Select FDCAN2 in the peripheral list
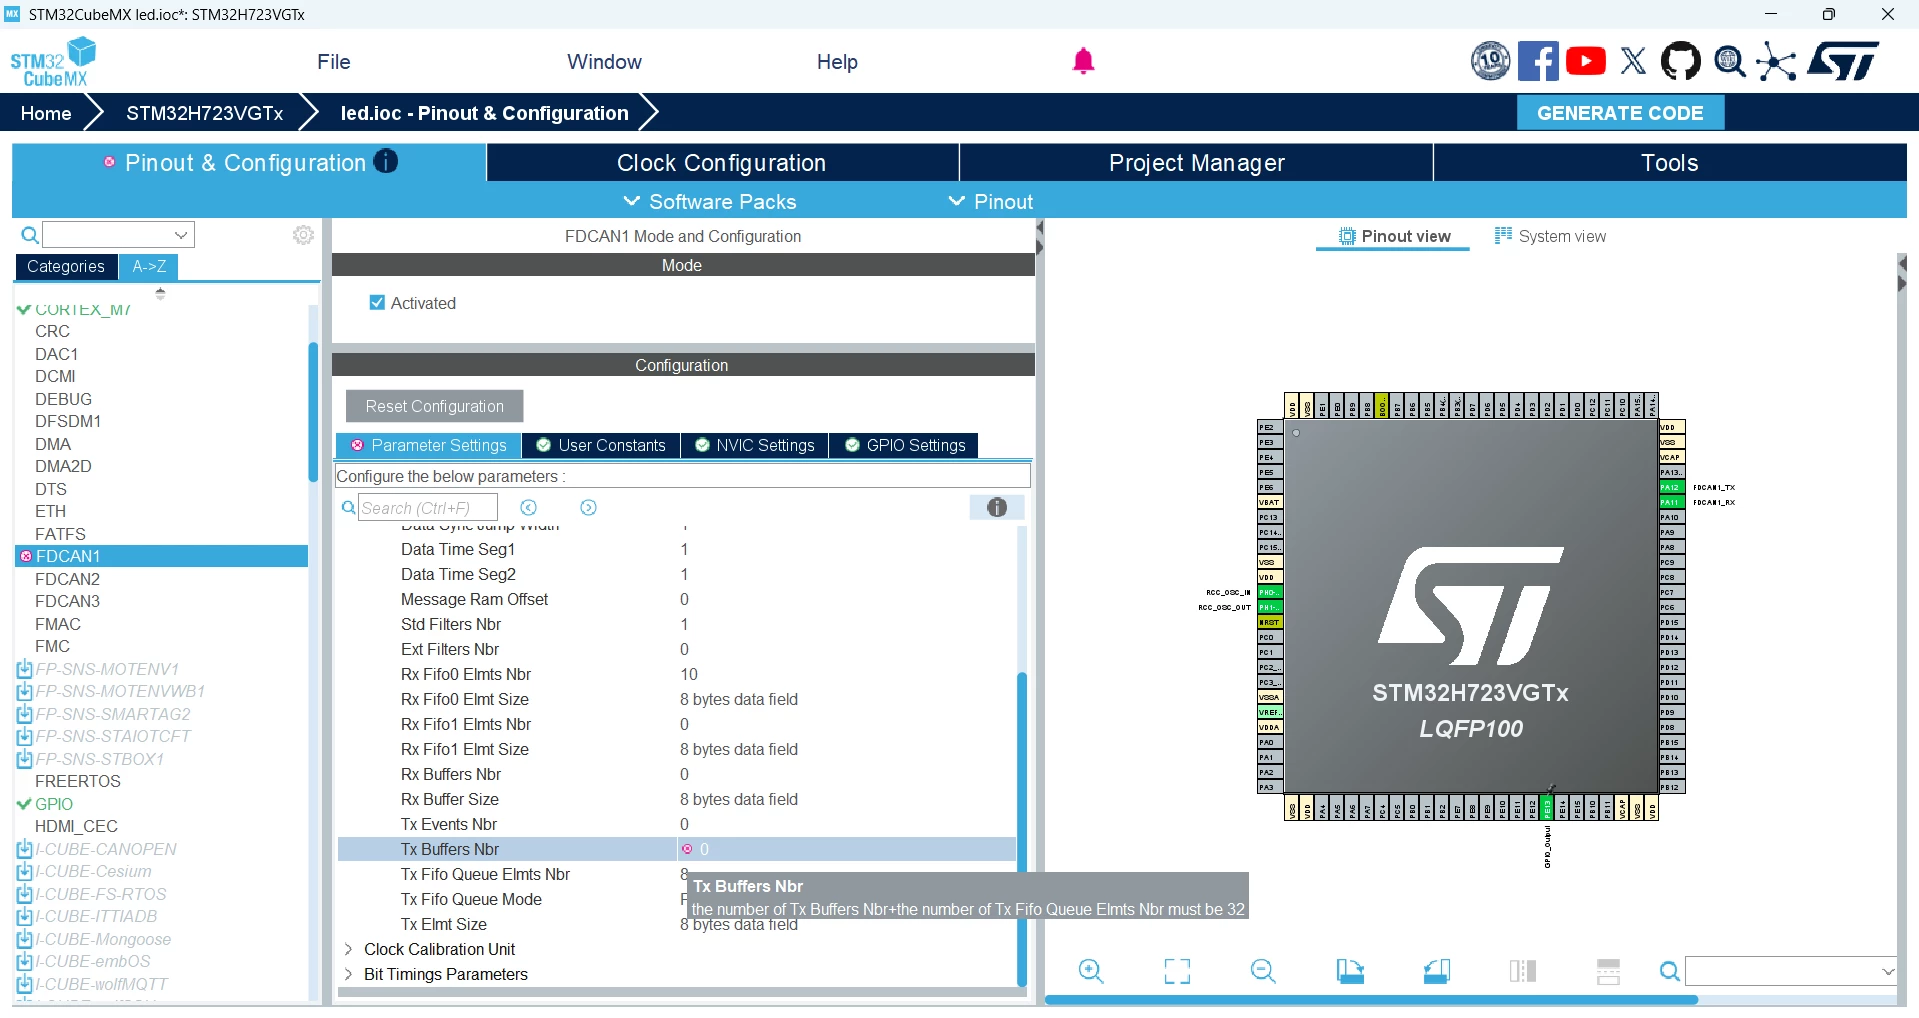 tap(67, 579)
